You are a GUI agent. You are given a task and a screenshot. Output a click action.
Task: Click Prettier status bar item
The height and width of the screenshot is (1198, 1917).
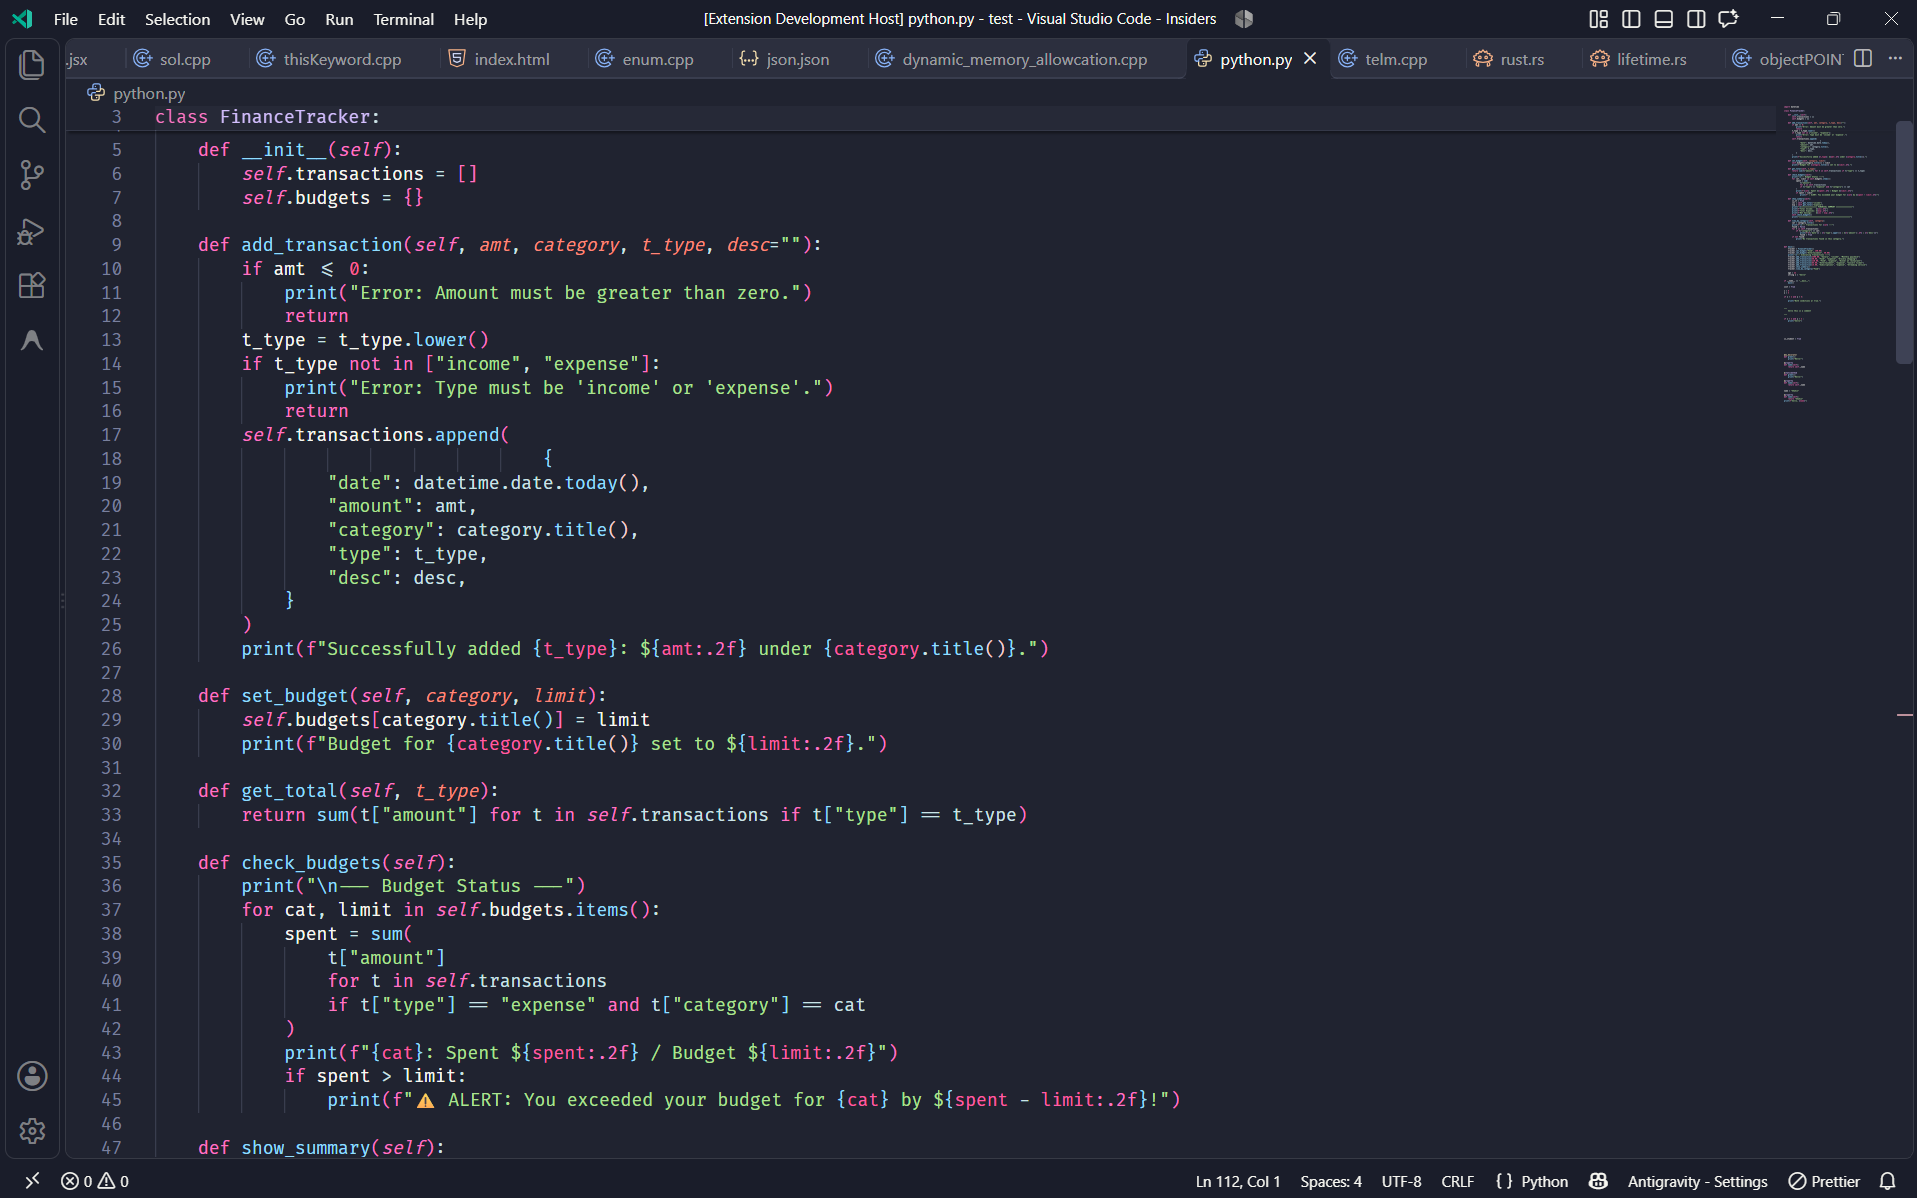coord(1824,1181)
